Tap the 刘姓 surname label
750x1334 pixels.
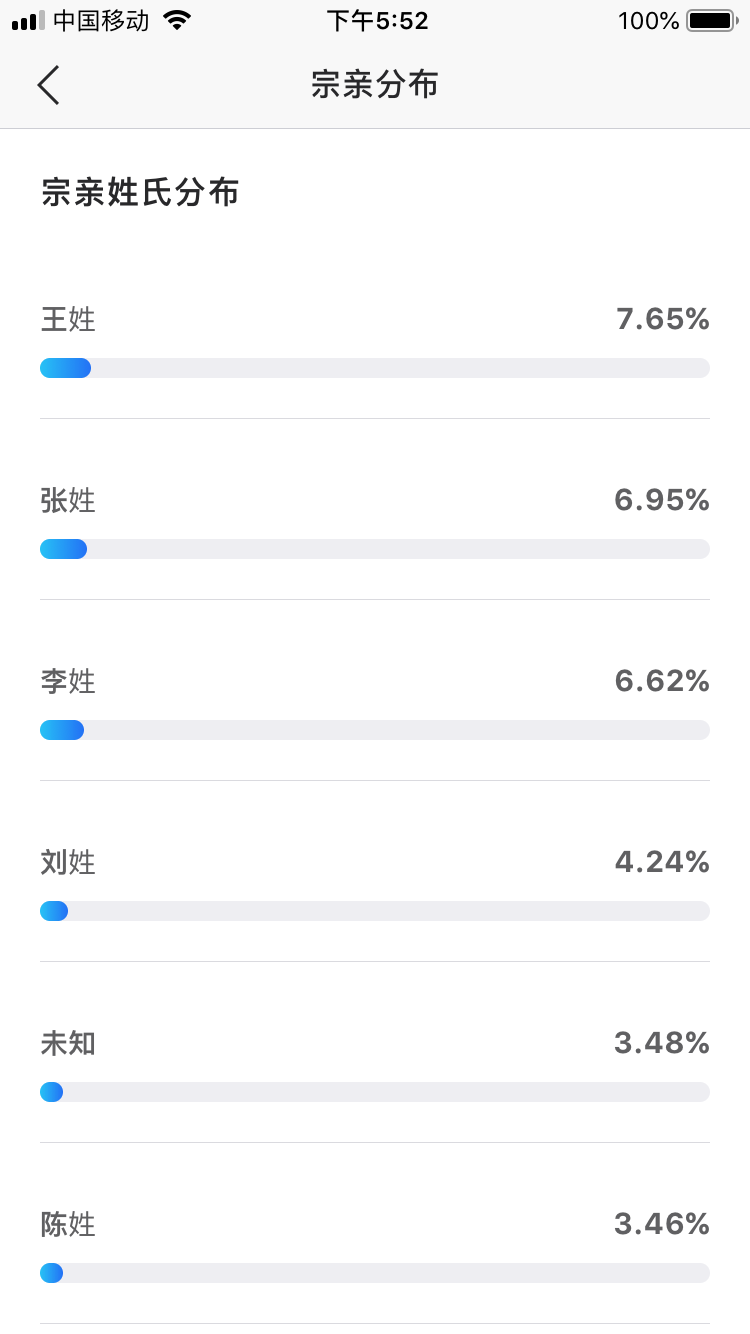[68, 862]
